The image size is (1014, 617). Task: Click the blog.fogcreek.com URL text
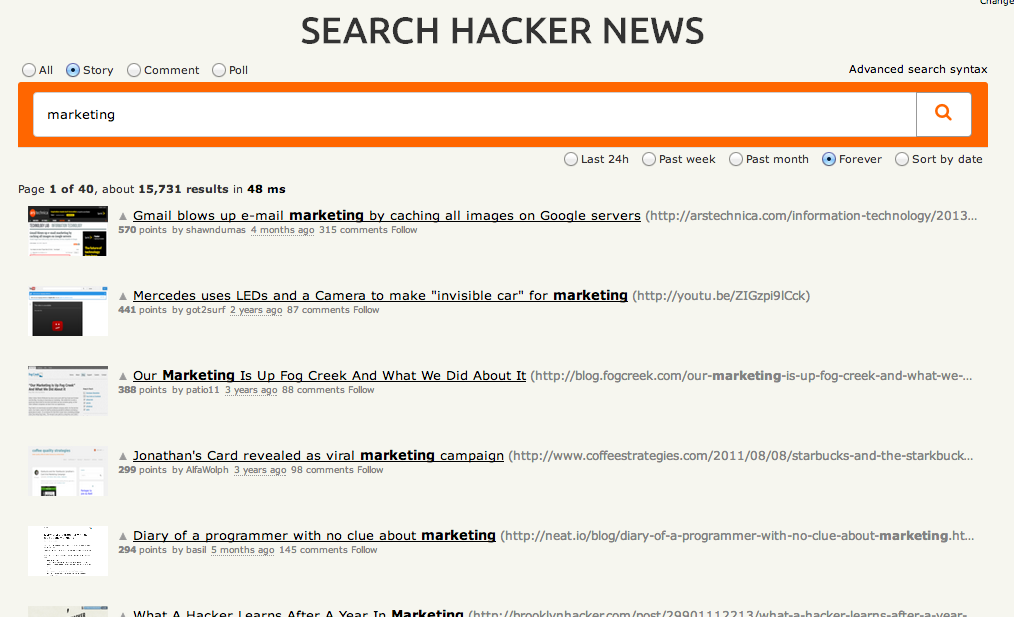(x=751, y=376)
